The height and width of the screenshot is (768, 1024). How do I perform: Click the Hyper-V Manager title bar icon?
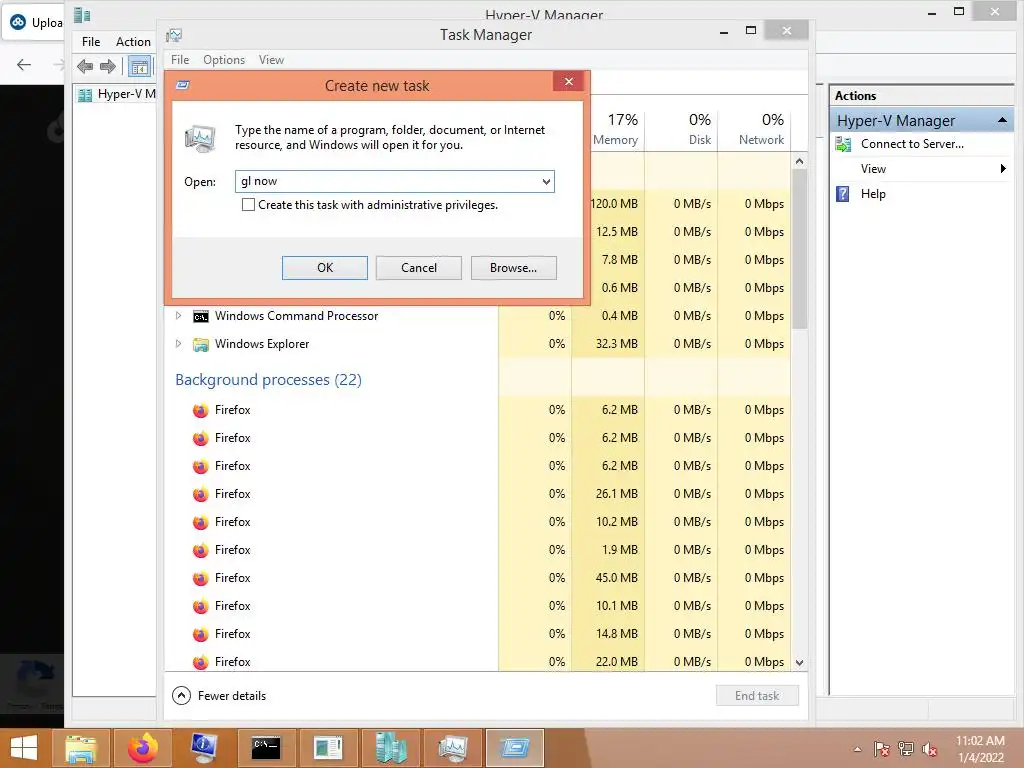(x=82, y=14)
